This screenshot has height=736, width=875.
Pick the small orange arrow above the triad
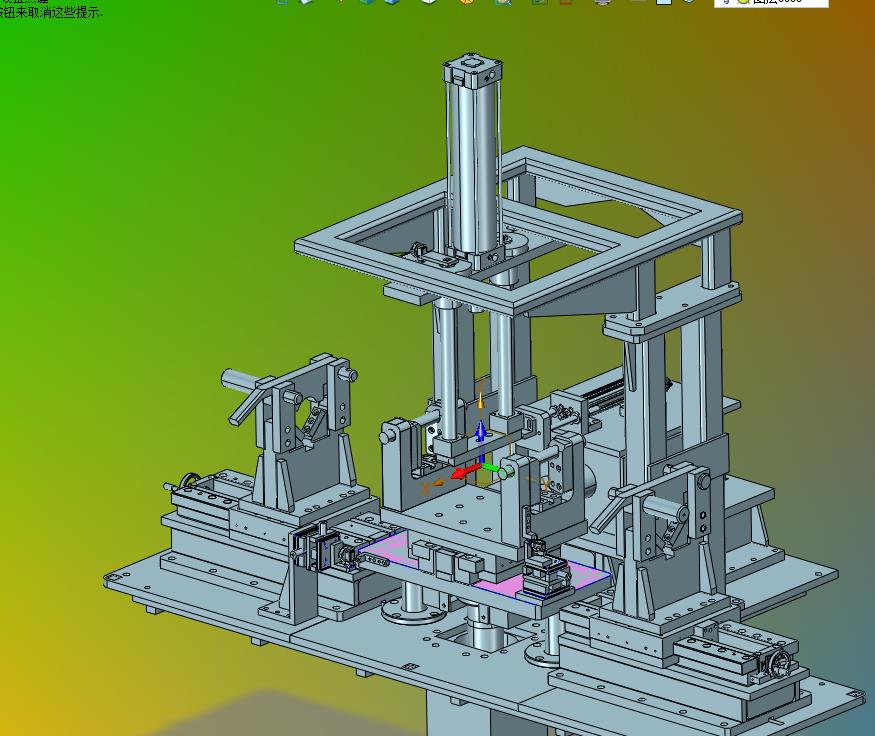point(480,400)
